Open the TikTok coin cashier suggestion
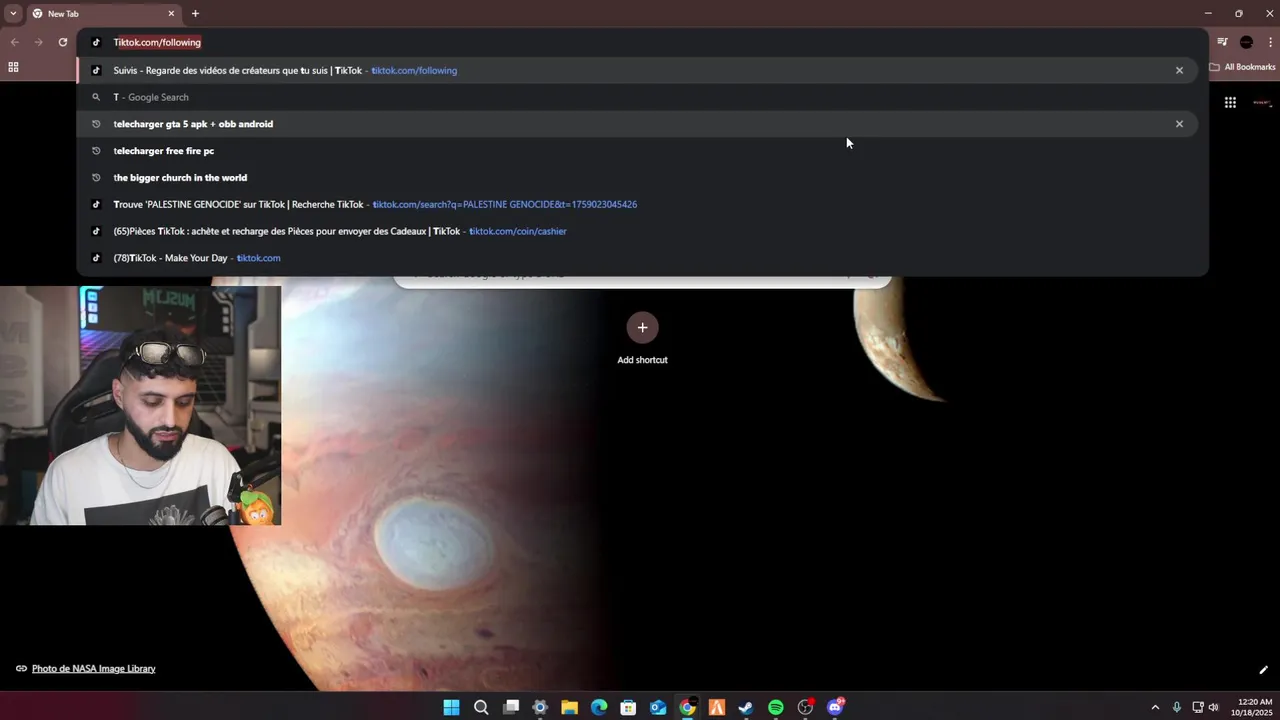The width and height of the screenshot is (1280, 720). click(x=637, y=231)
